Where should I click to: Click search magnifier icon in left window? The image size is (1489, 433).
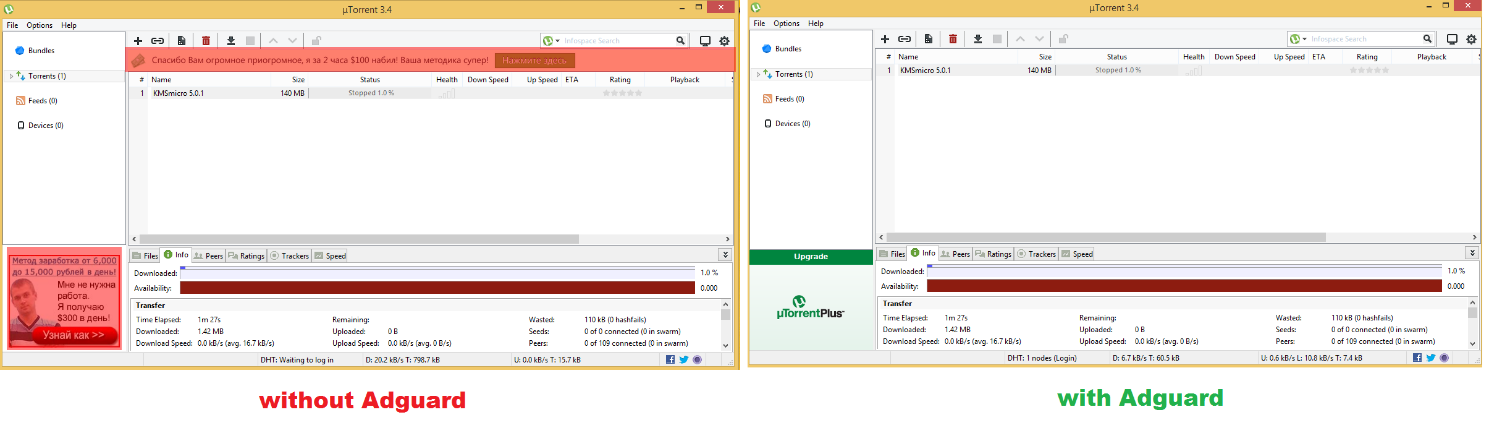click(681, 41)
